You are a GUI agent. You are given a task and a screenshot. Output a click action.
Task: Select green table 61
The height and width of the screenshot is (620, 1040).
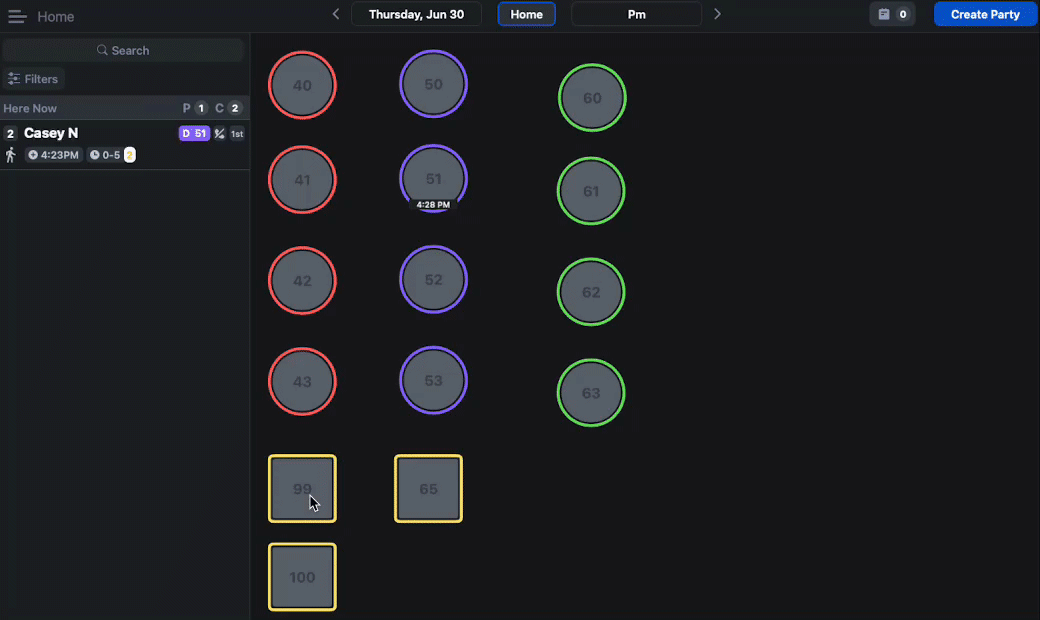(591, 191)
